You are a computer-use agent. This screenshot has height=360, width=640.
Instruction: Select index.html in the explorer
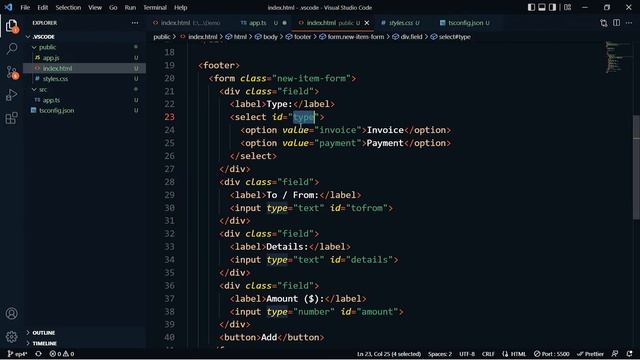[84, 68]
